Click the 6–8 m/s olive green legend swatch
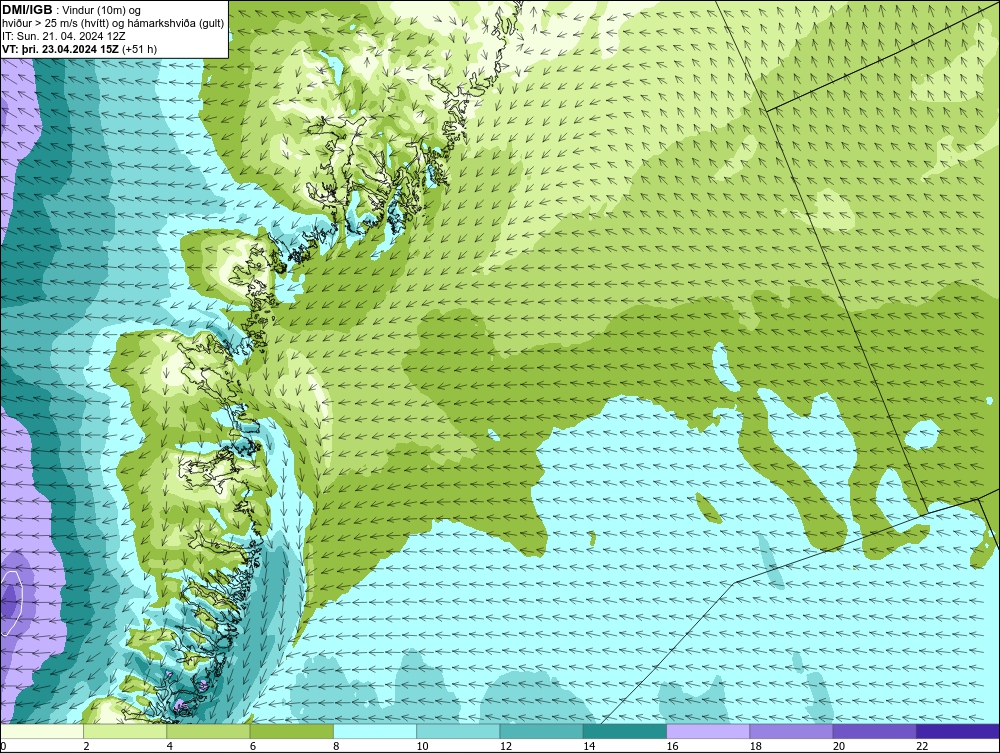The height and width of the screenshot is (753, 1000). [x=291, y=731]
